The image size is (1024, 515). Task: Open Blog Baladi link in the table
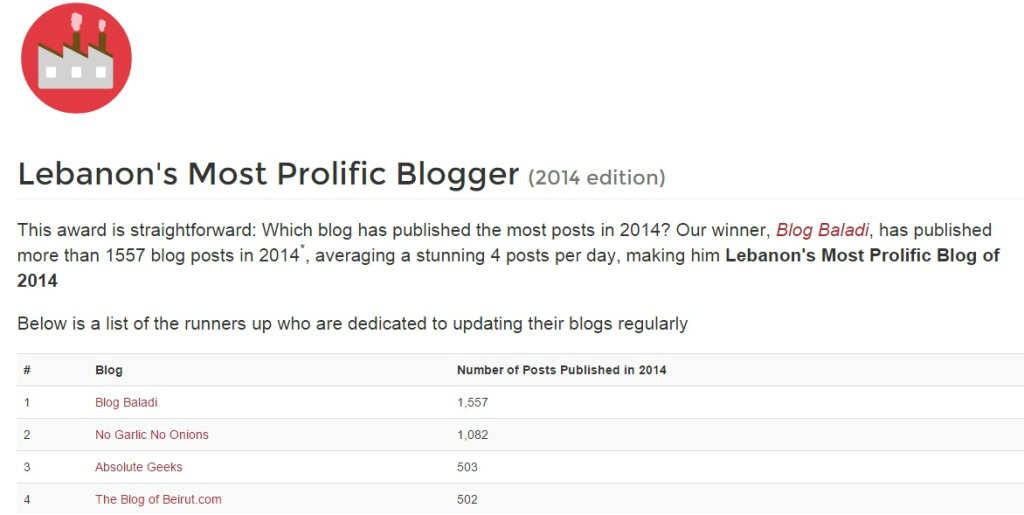coord(126,402)
